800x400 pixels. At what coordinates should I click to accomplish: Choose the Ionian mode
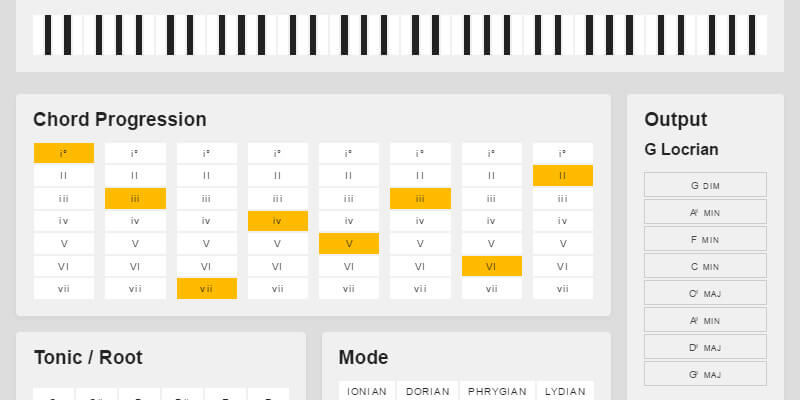[367, 391]
